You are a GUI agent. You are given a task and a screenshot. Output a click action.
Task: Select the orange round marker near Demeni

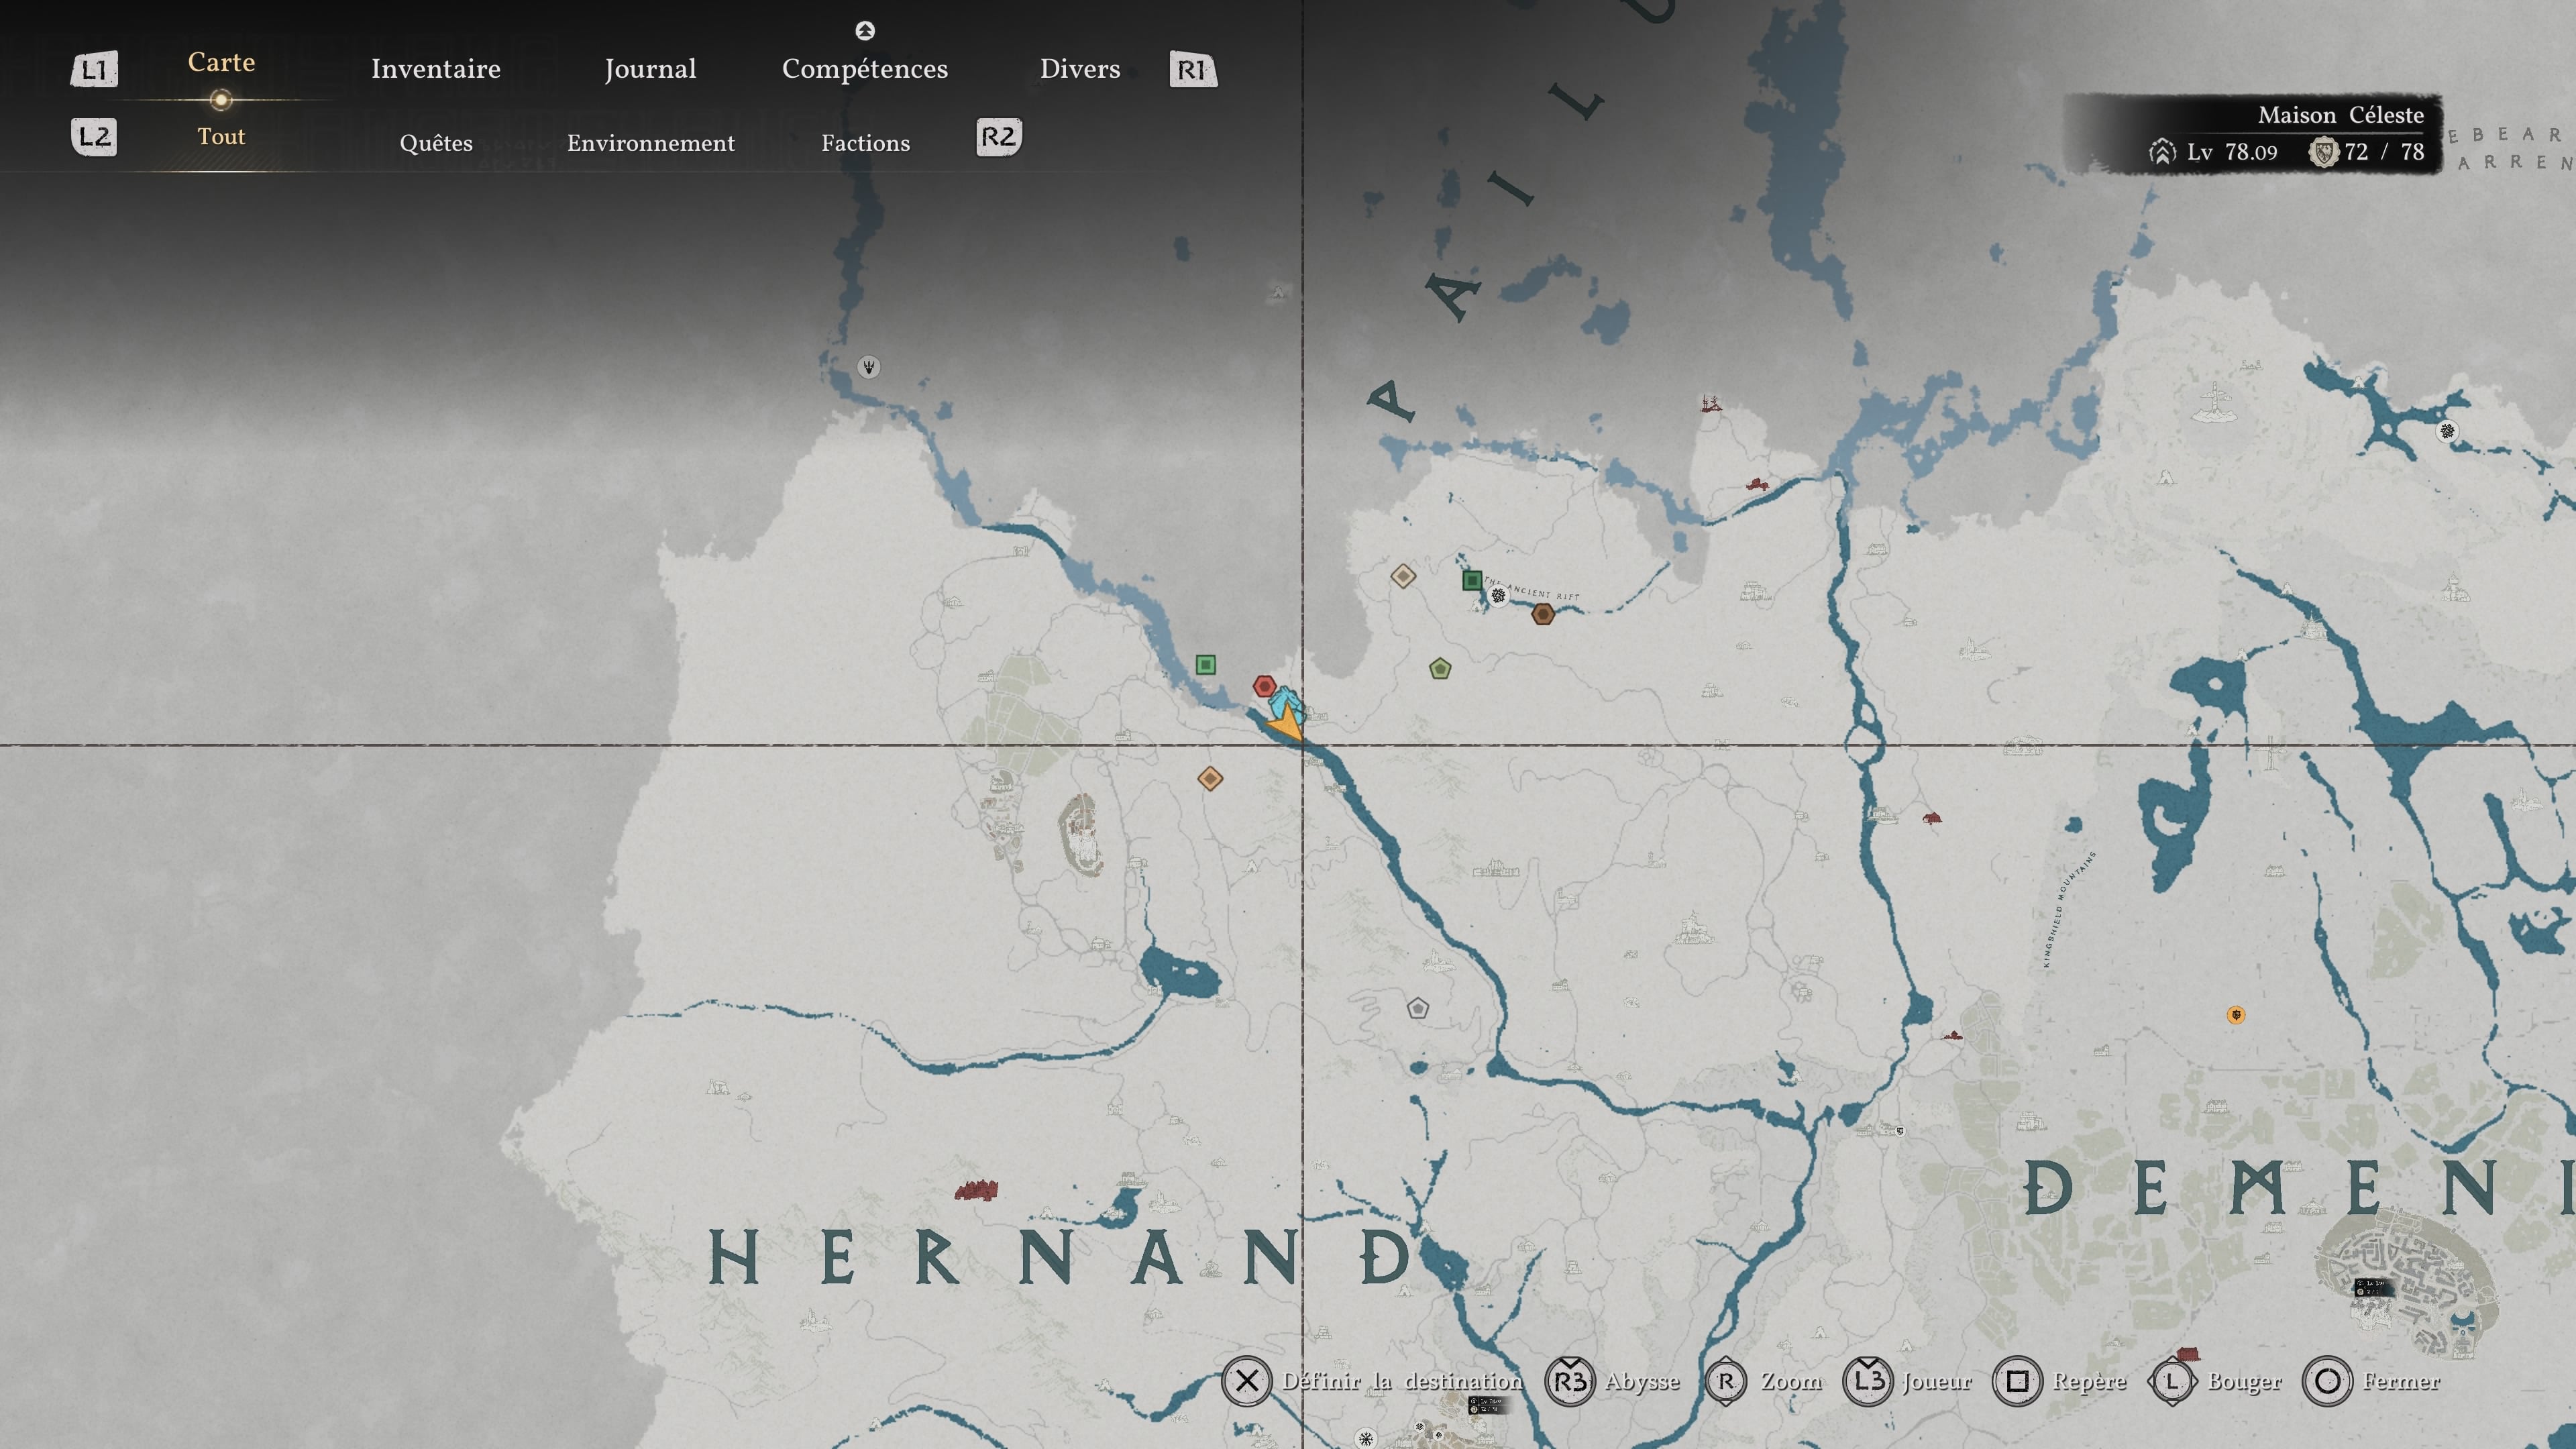coord(2236,1015)
